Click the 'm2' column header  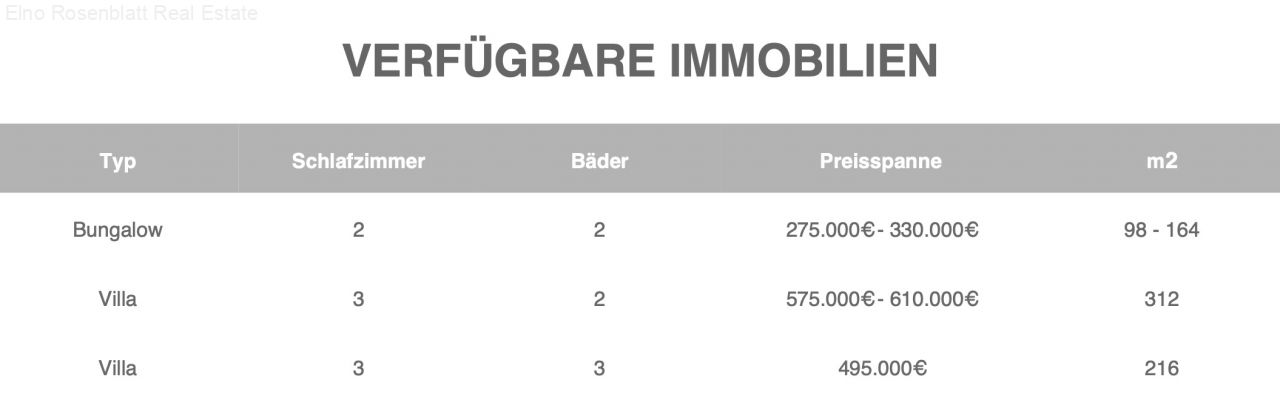(x=1161, y=161)
